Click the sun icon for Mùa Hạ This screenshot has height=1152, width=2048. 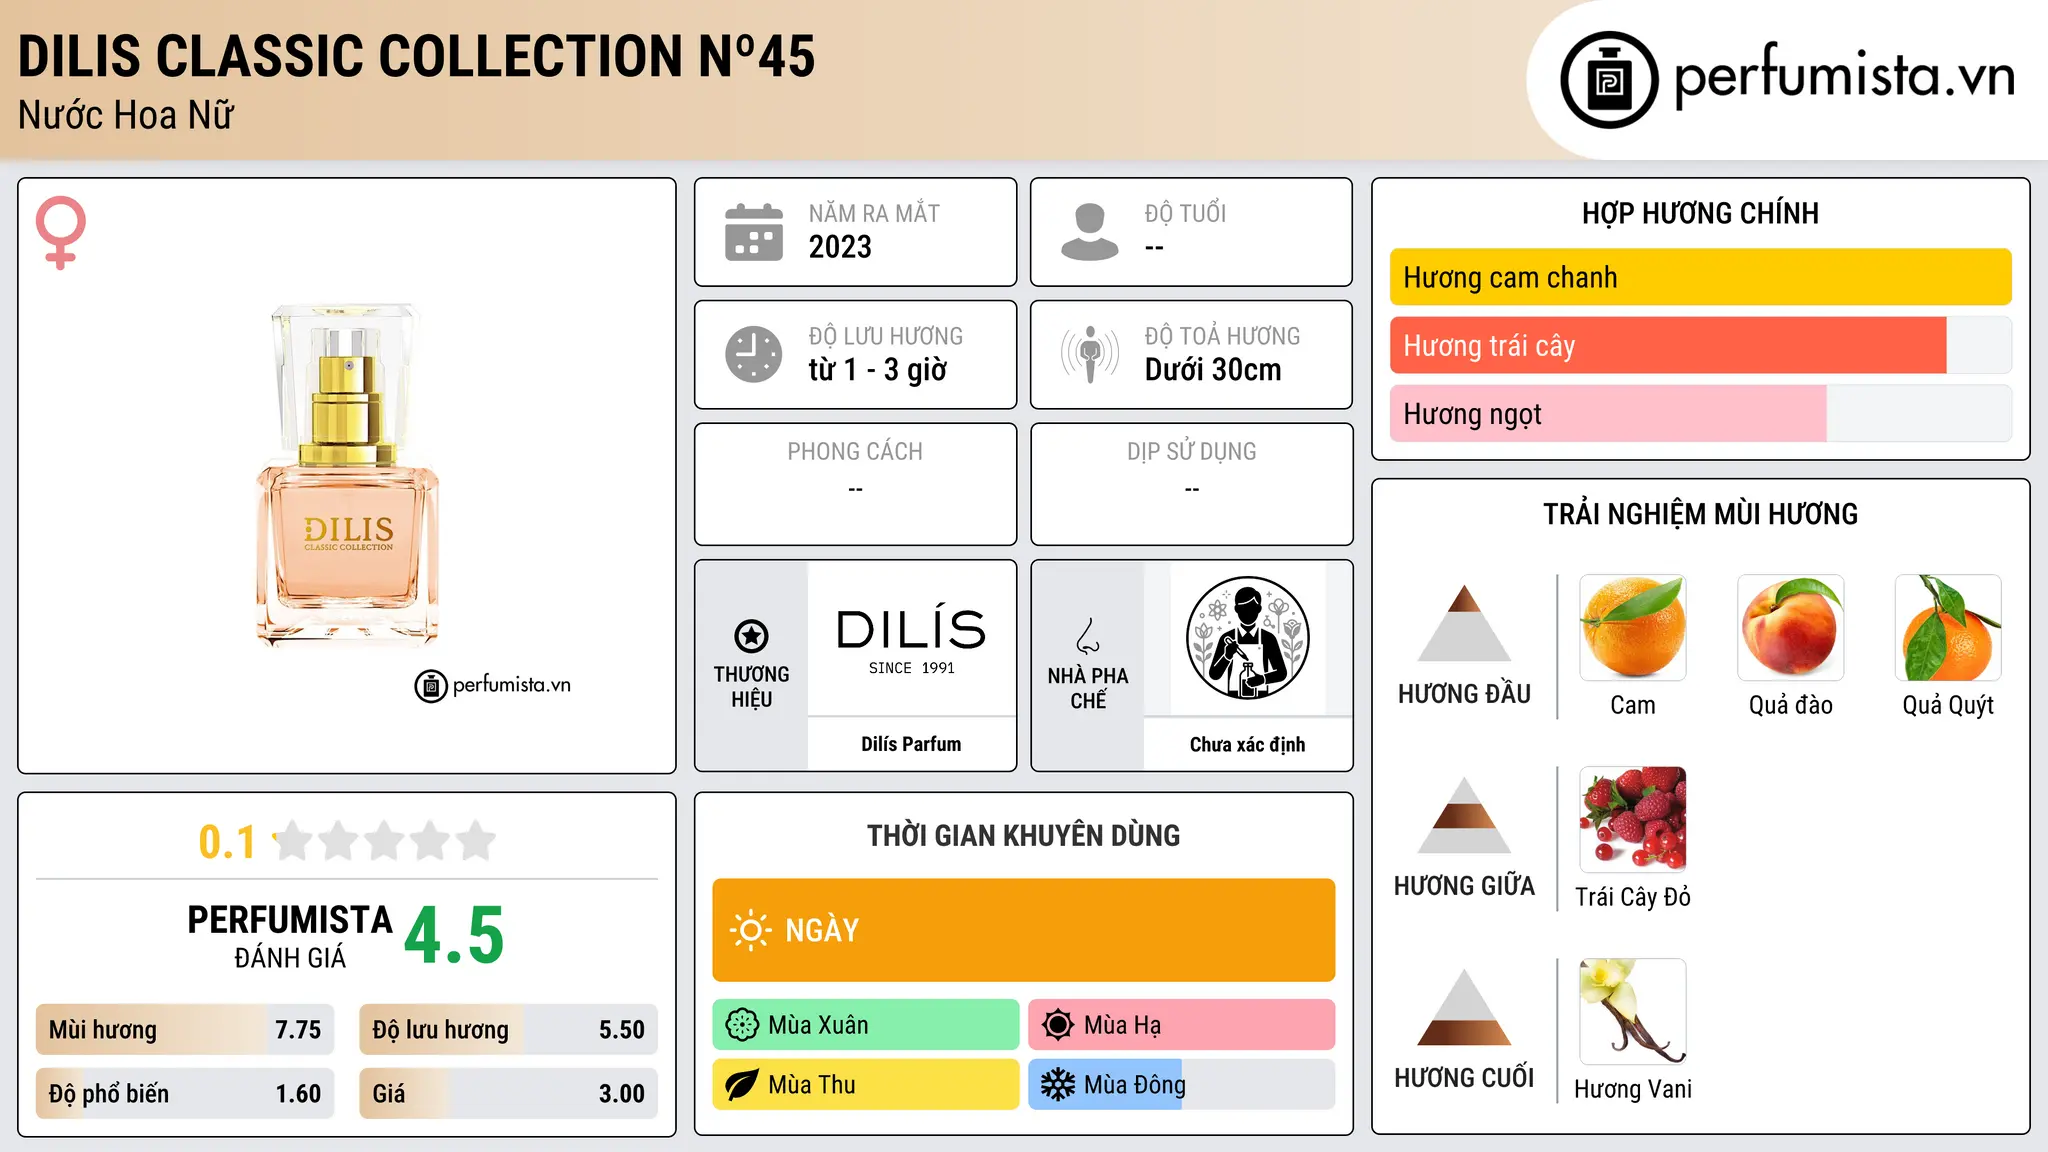(1058, 1025)
